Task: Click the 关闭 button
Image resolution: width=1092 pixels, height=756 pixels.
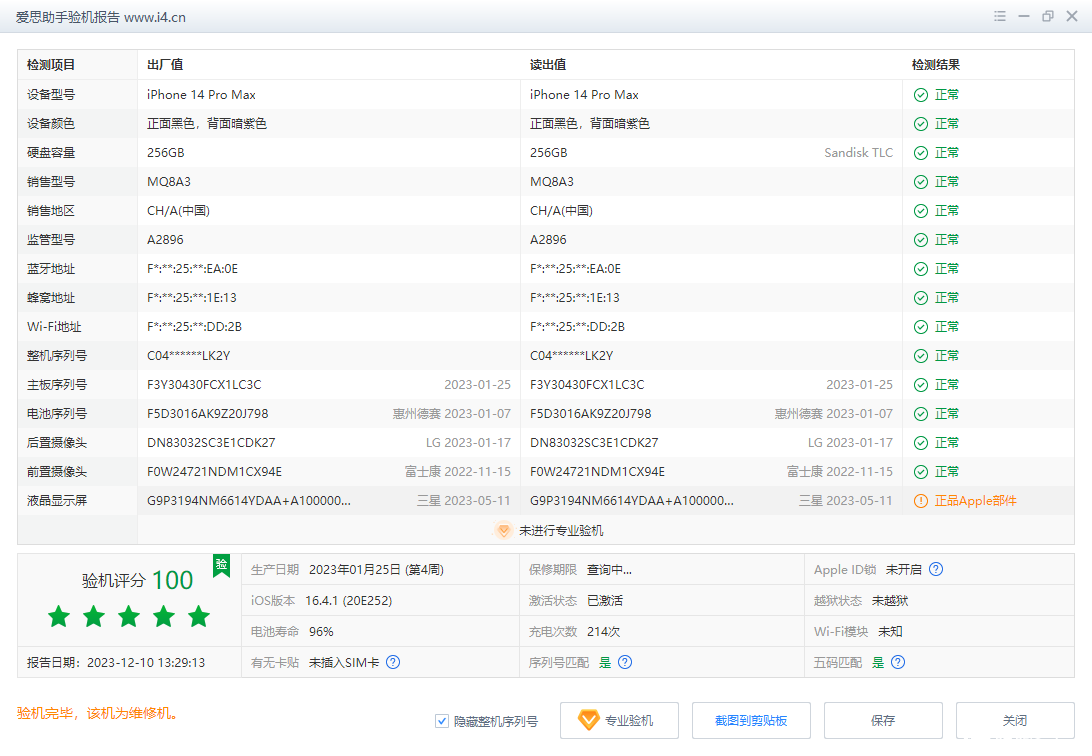Action: pos(1015,720)
